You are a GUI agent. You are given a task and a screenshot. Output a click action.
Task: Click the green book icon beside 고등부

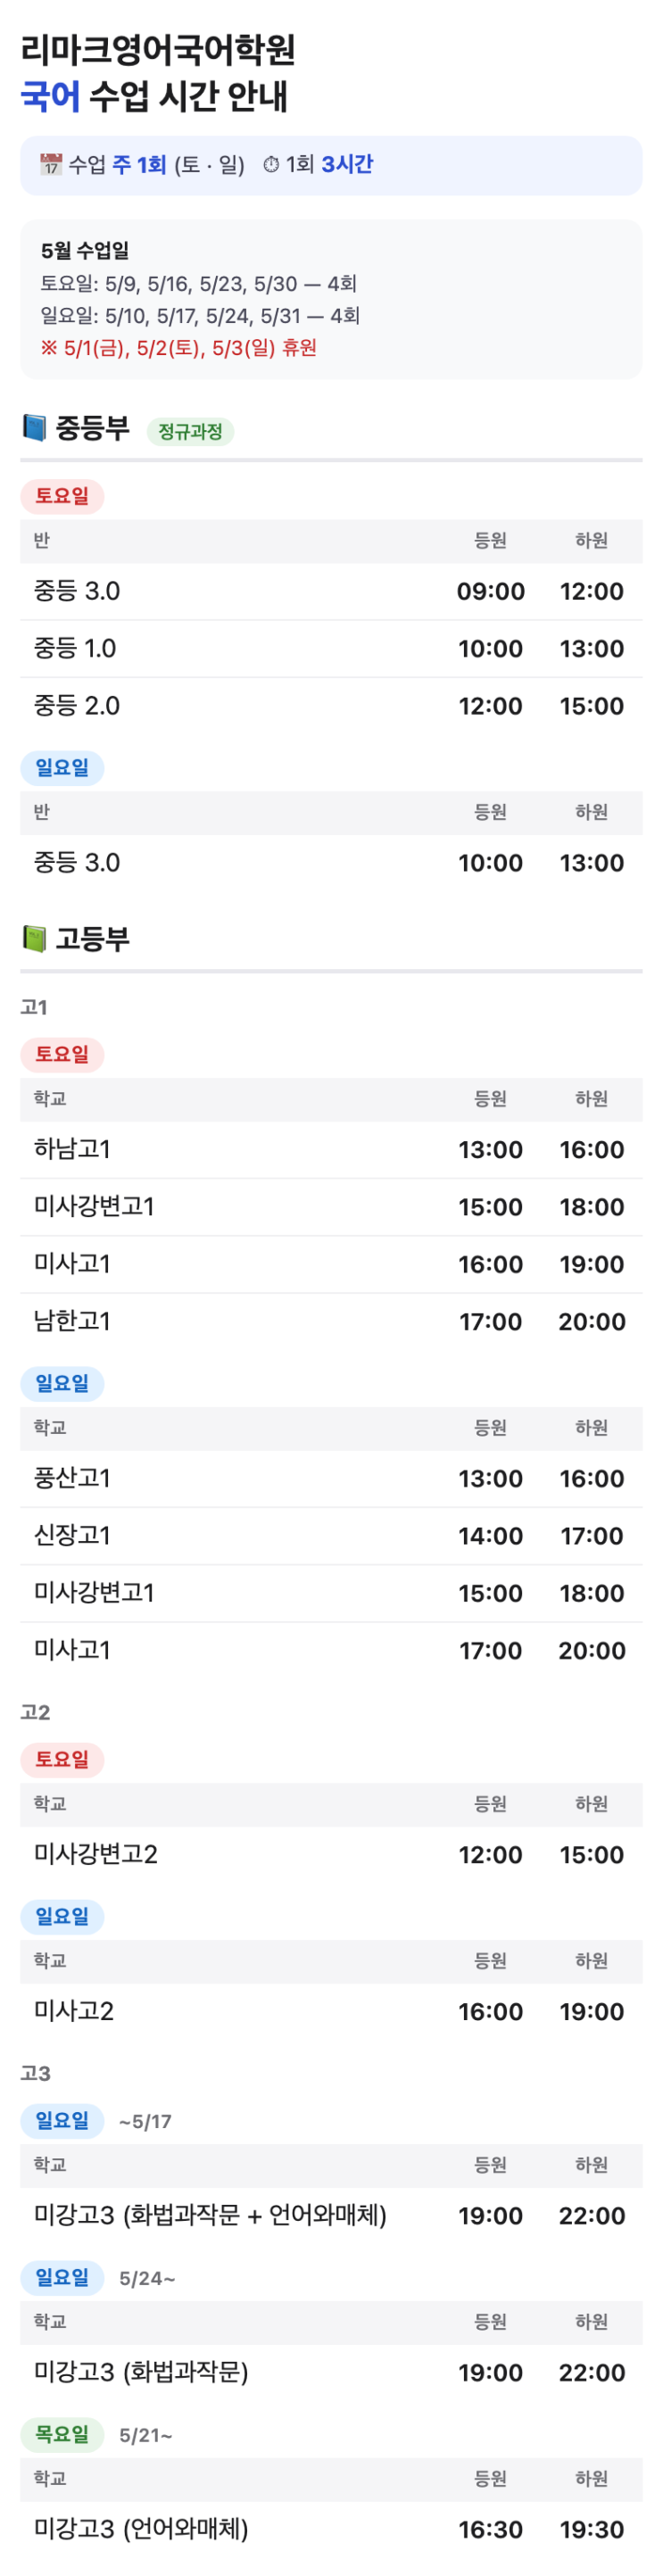pyautogui.click(x=35, y=939)
